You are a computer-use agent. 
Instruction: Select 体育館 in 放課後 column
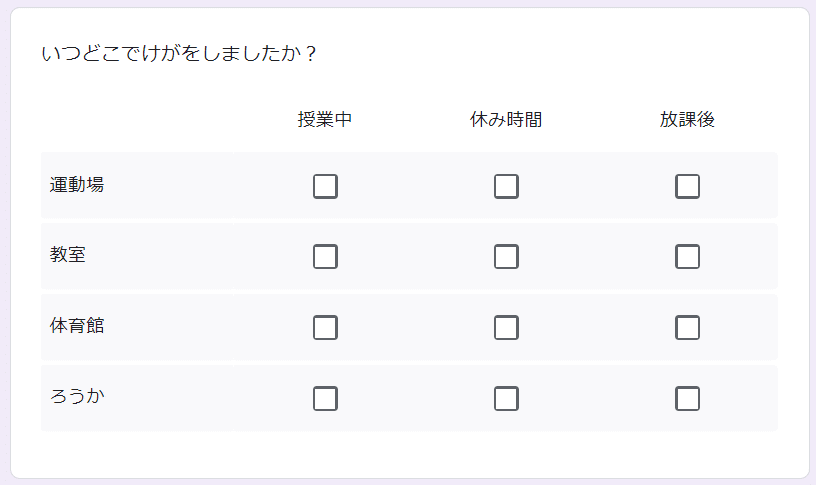[687, 328]
